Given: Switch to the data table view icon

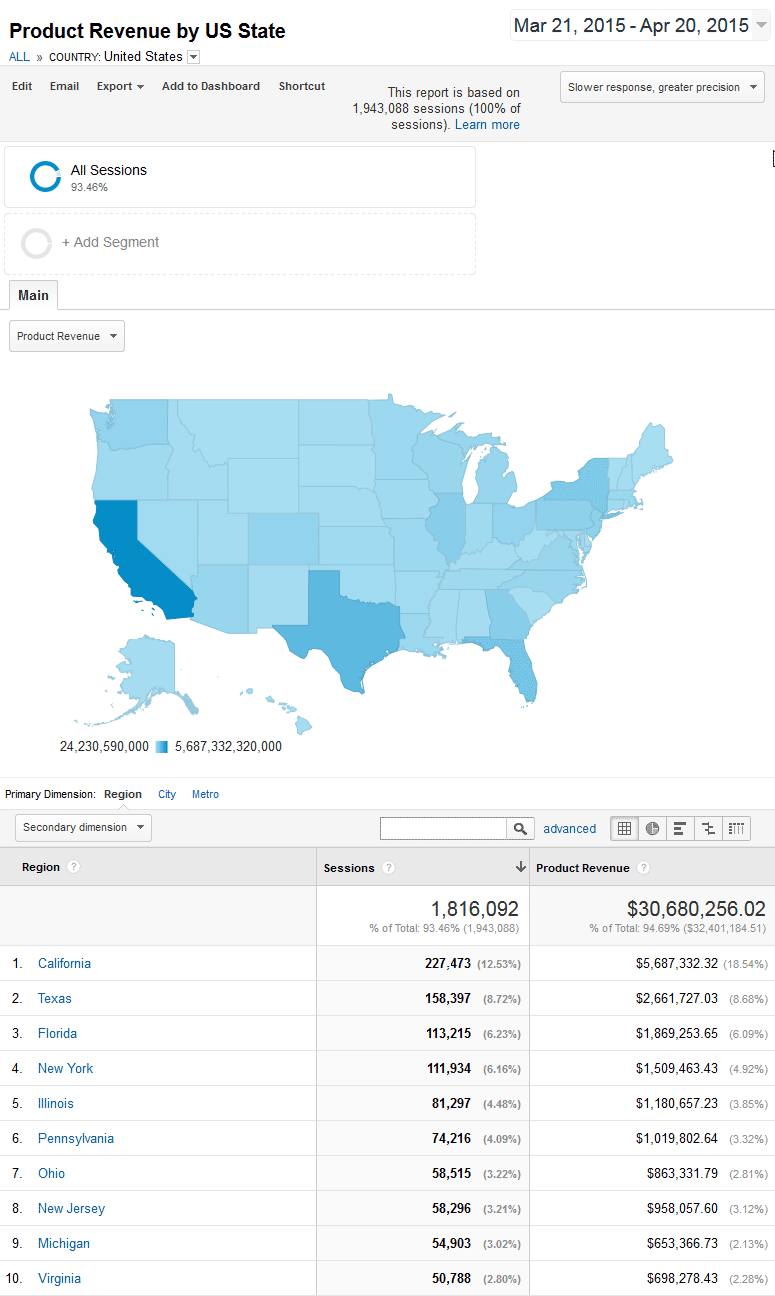Looking at the screenshot, I should pos(624,828).
